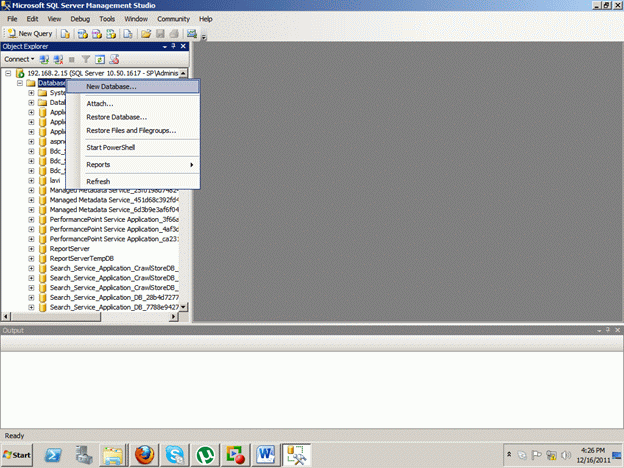This screenshot has height=468, width=624.
Task: Click the Connect Object Explorer icon
Action: point(44,59)
